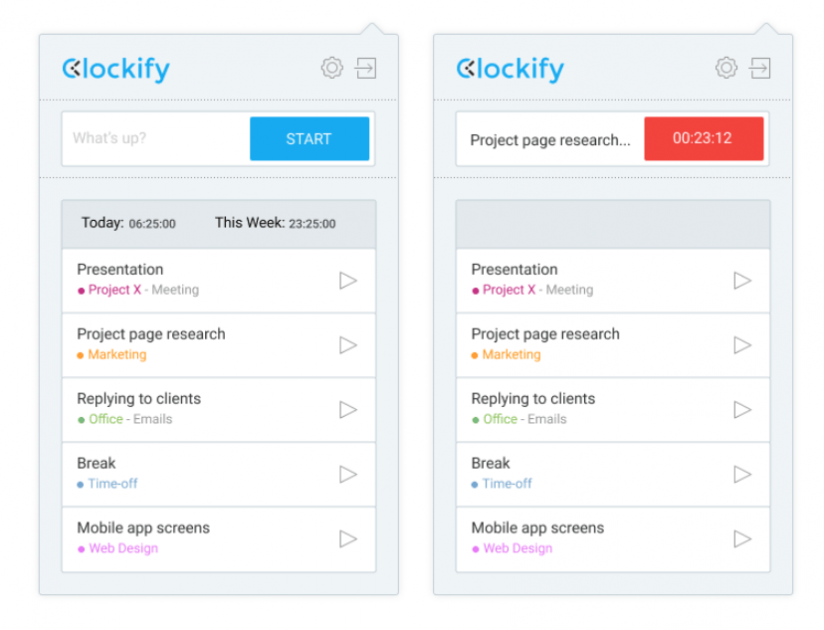This screenshot has height=630, width=824.
Task: Click logout icon in right Clockify panel
Action: 760,68
